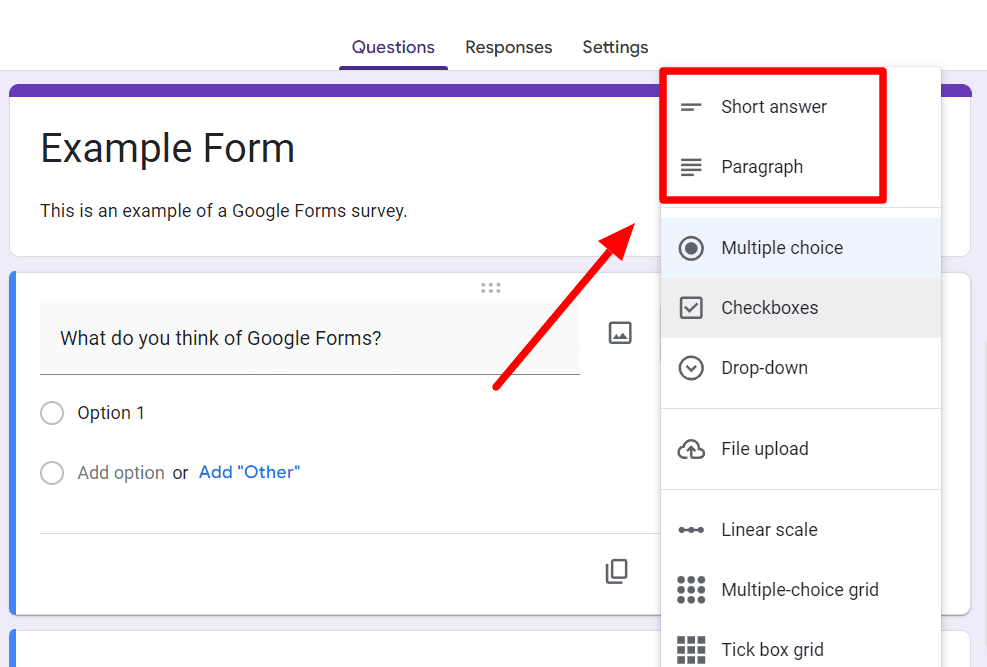Image resolution: width=987 pixels, height=667 pixels.
Task: Click the Multiple-choice grid dots icon
Action: click(691, 590)
